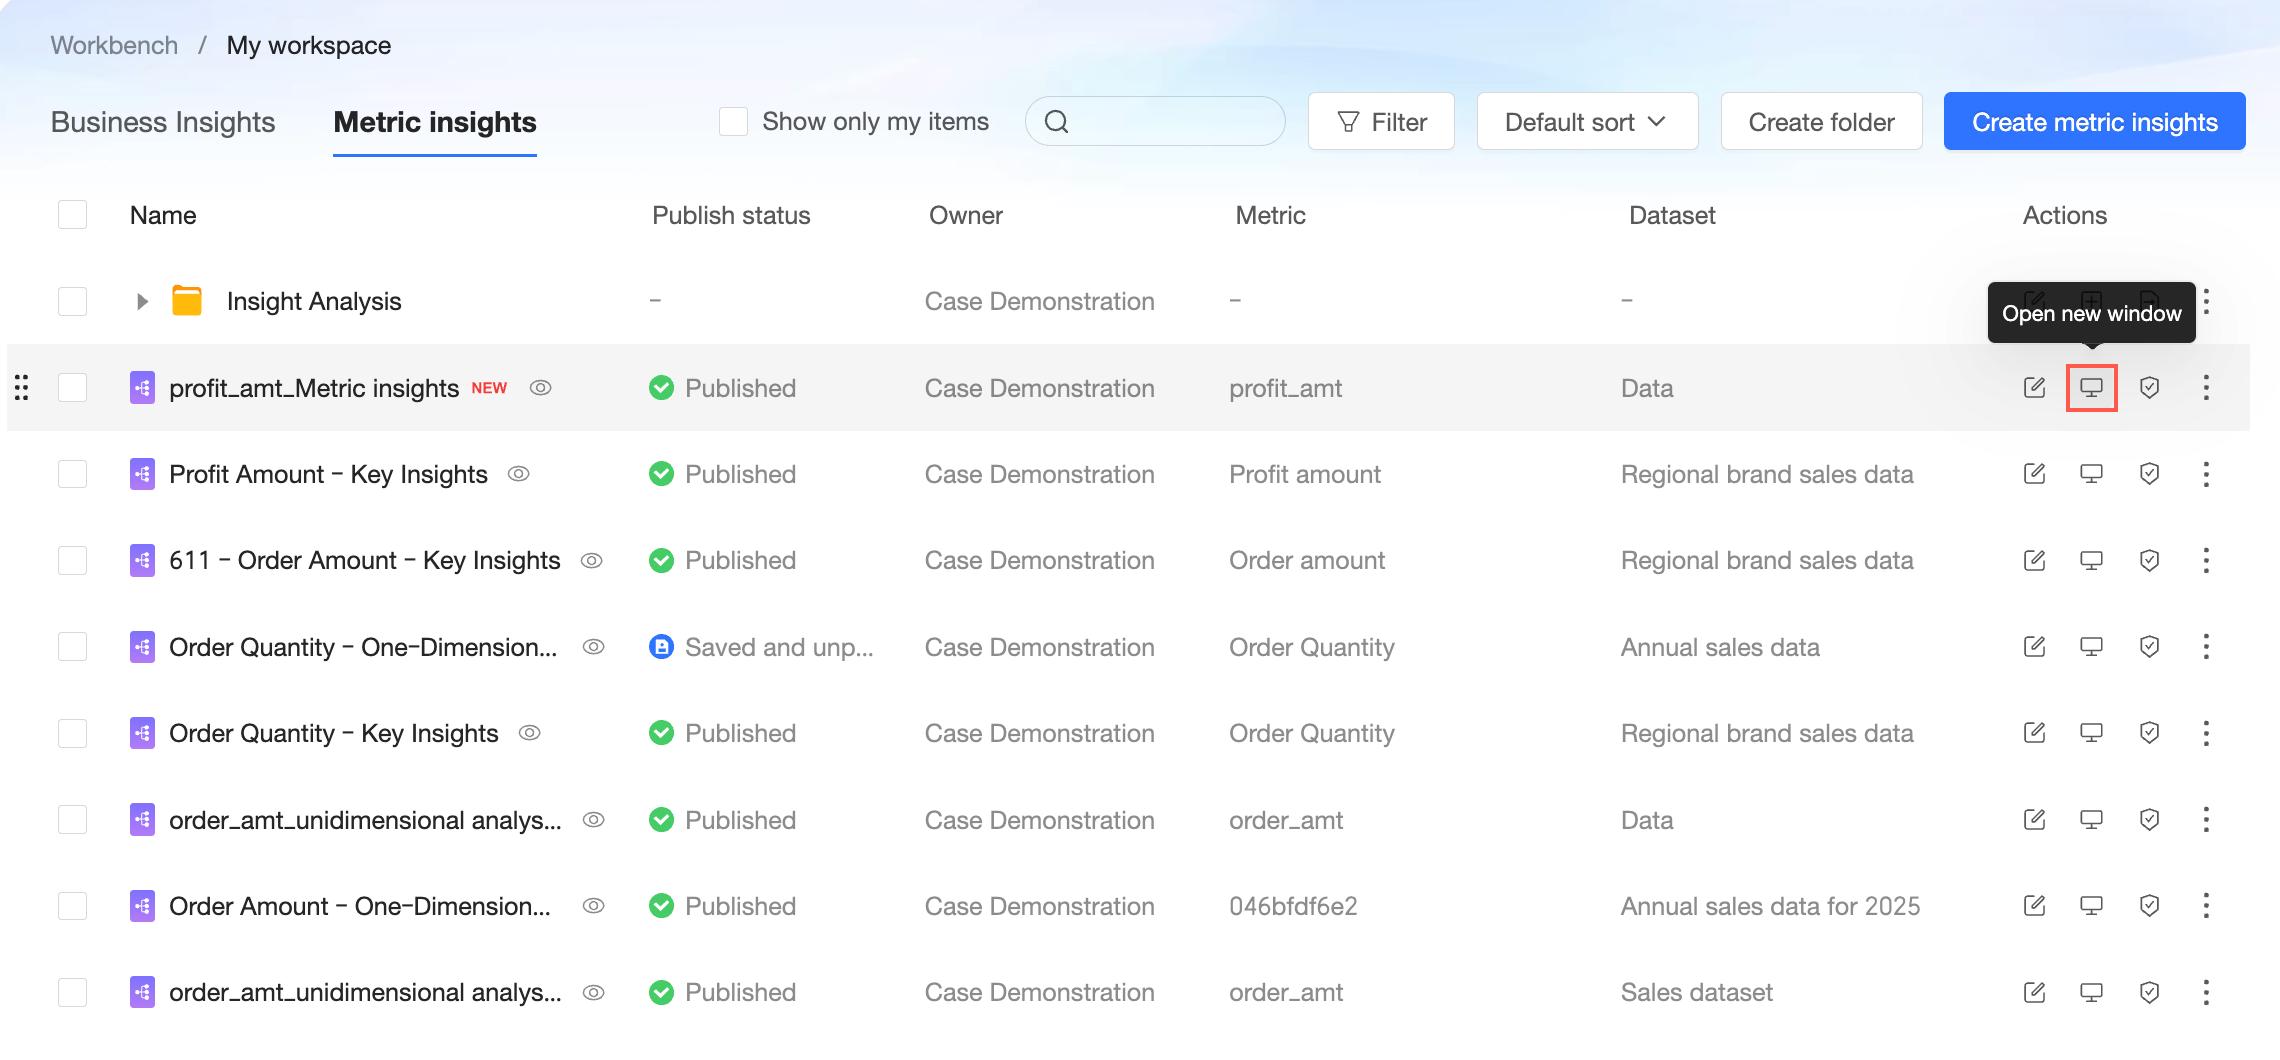Click into the search input field
Viewport: 2280px width, 1060px height.
coord(1170,122)
